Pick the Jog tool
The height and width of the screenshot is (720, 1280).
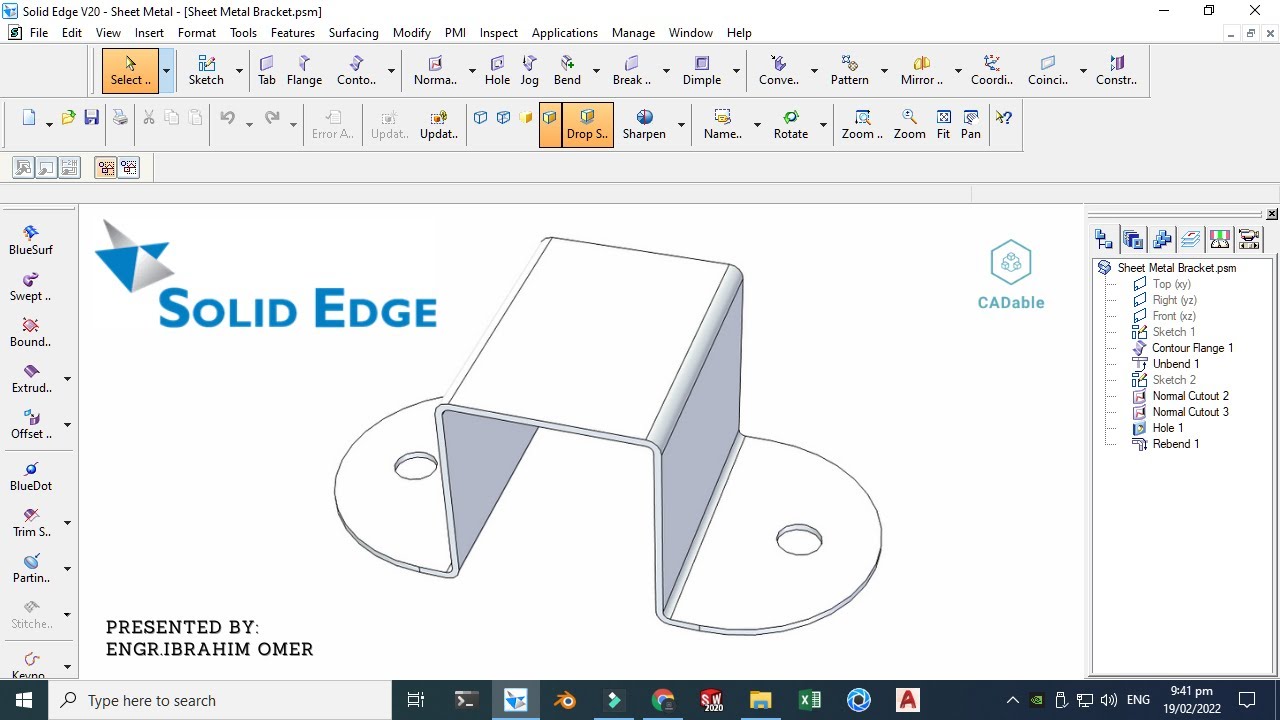point(530,71)
